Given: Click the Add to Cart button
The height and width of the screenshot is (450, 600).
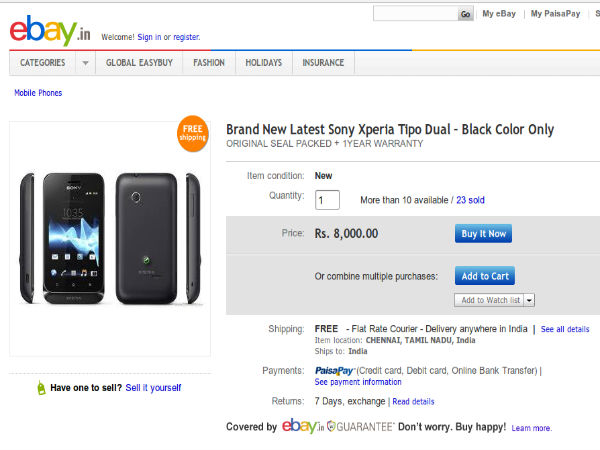Looking at the screenshot, I should tap(485, 276).
